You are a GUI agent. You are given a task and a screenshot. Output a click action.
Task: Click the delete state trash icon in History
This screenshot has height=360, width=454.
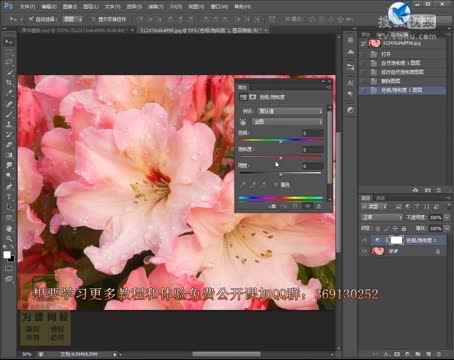coord(439,190)
